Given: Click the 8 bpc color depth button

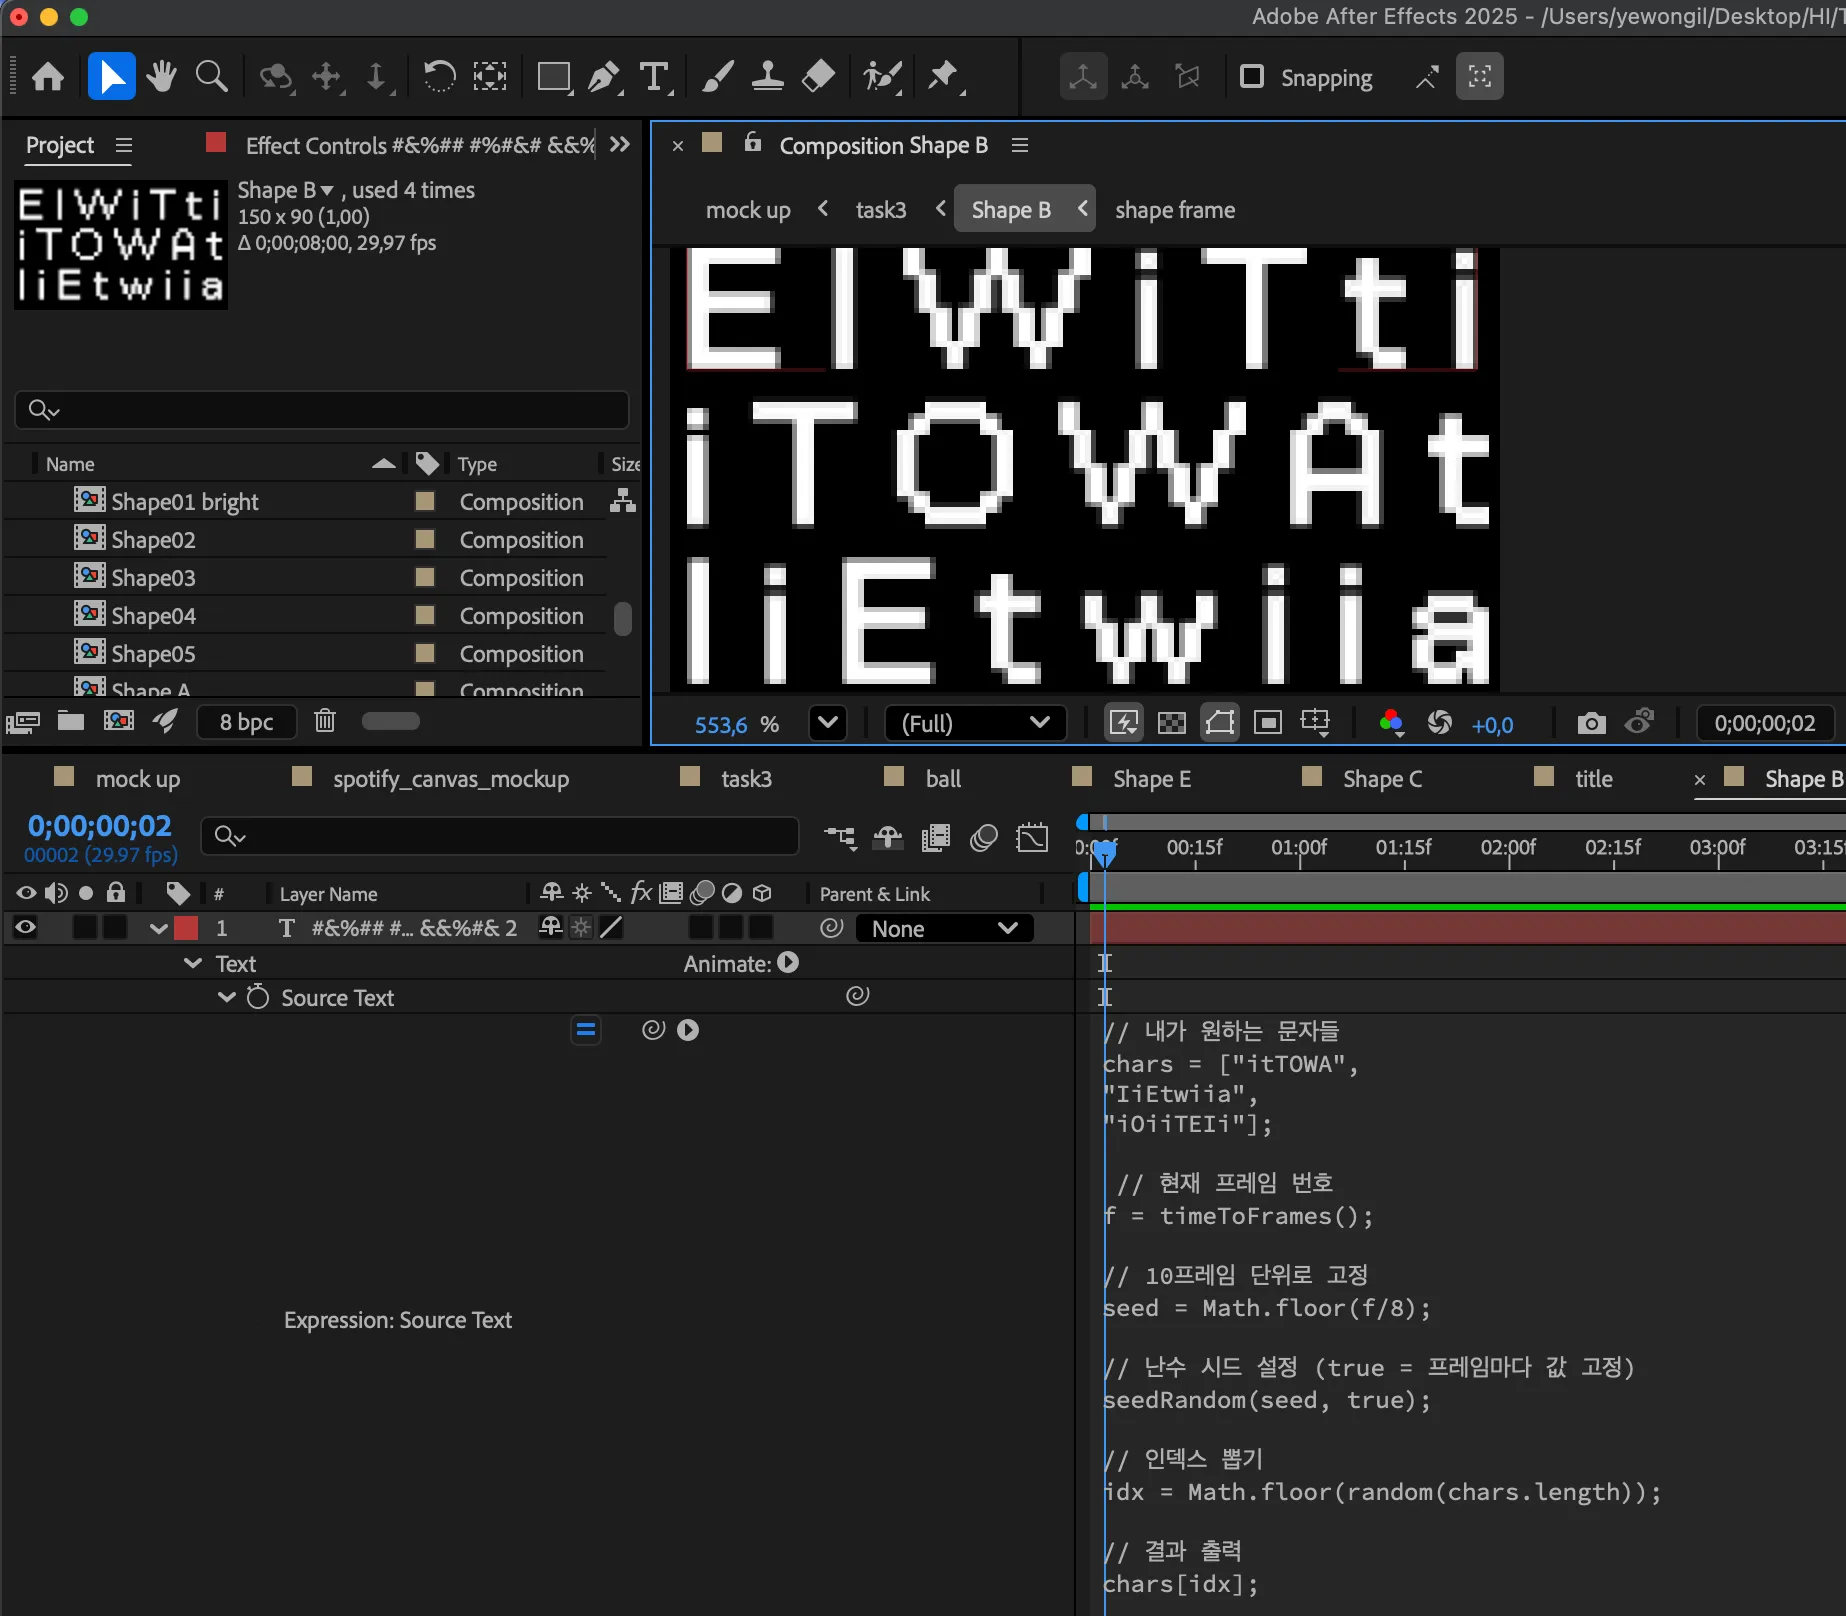Looking at the screenshot, I should click(246, 722).
